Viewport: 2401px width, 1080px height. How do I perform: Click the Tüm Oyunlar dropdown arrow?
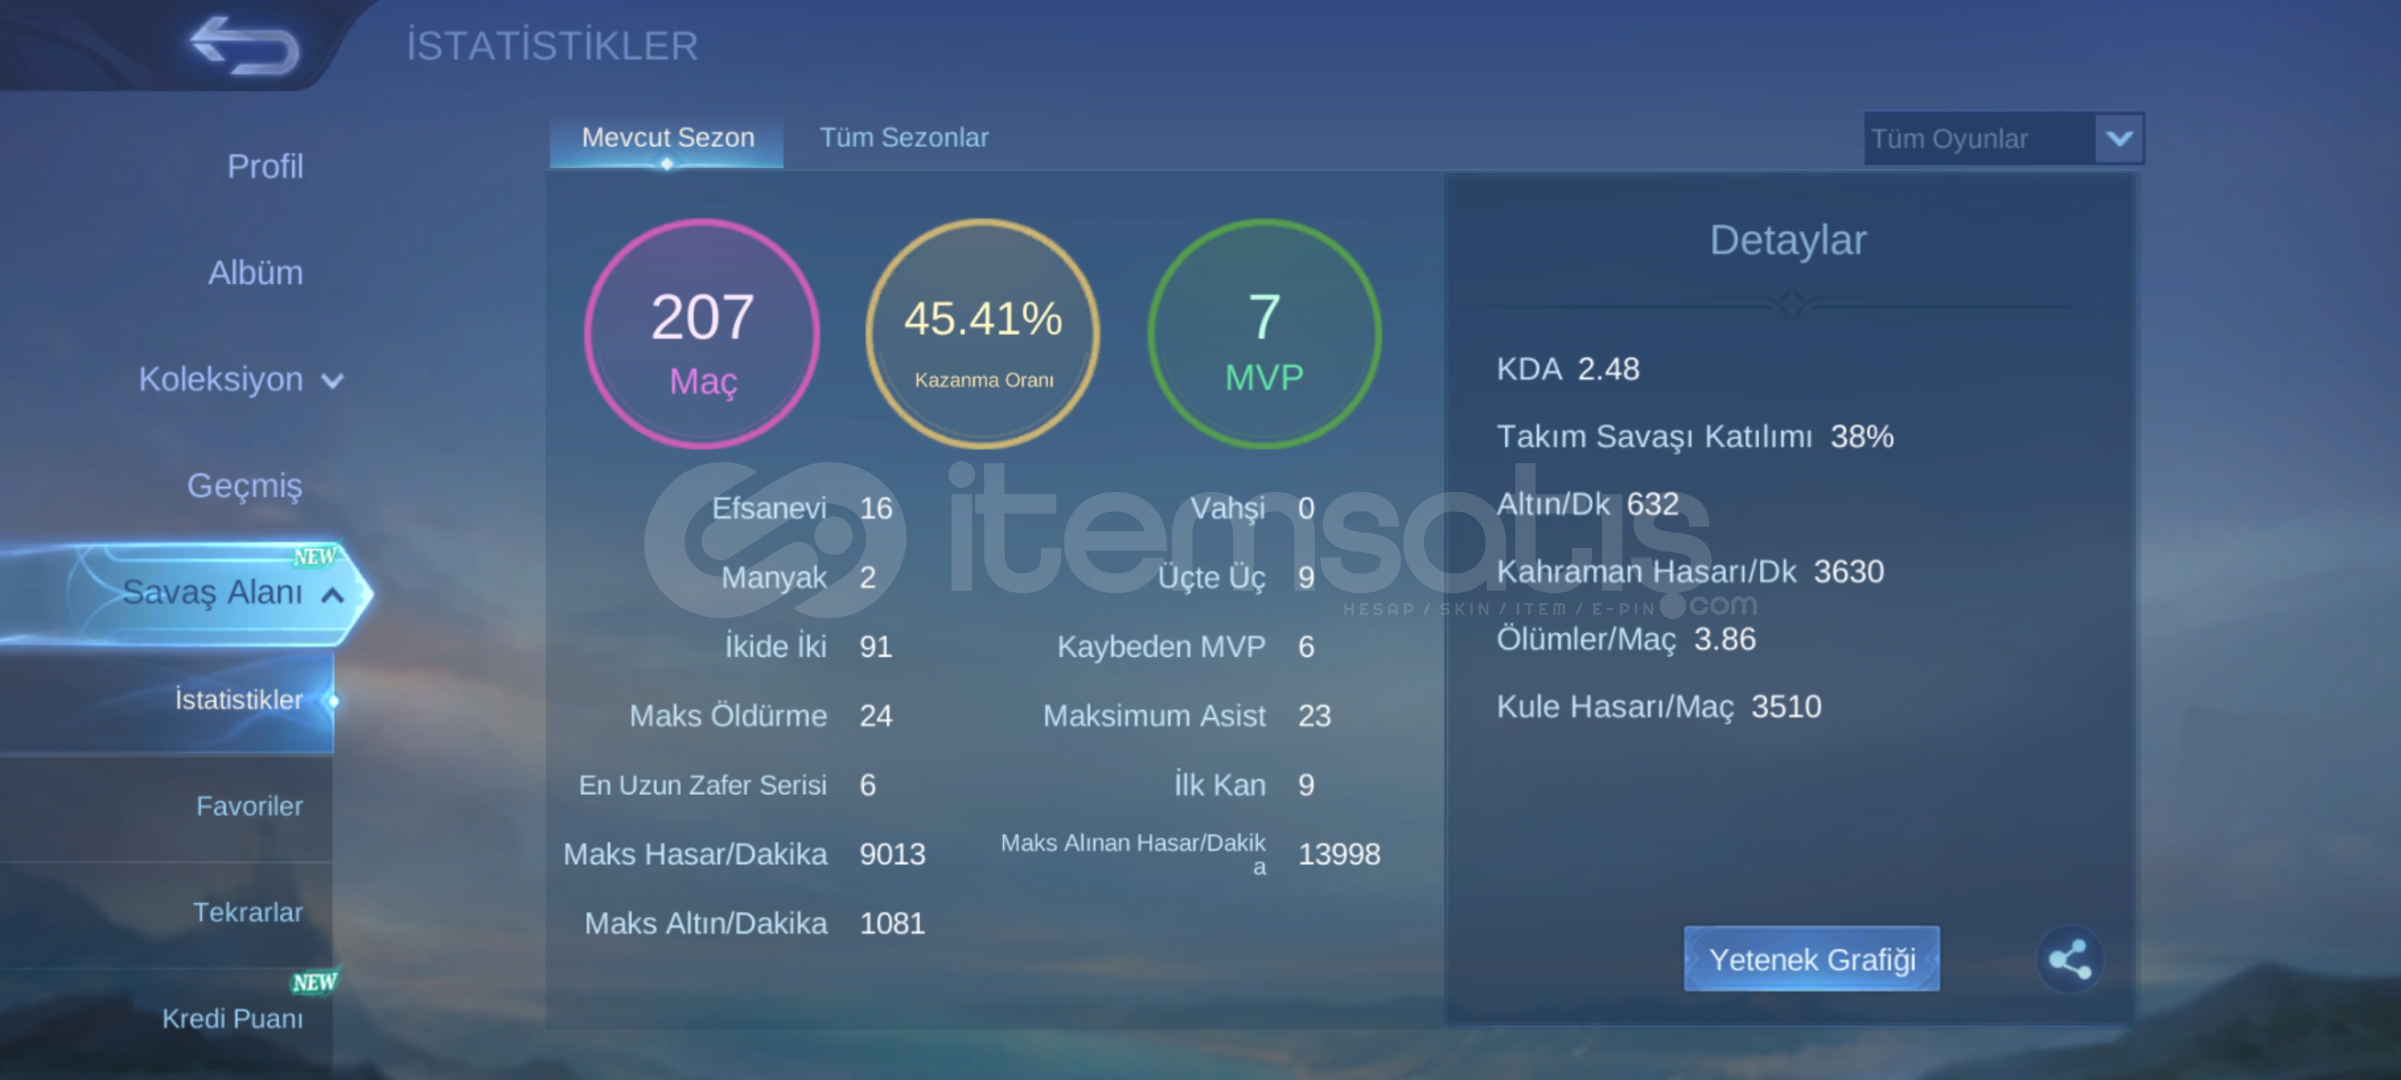(x=2119, y=138)
